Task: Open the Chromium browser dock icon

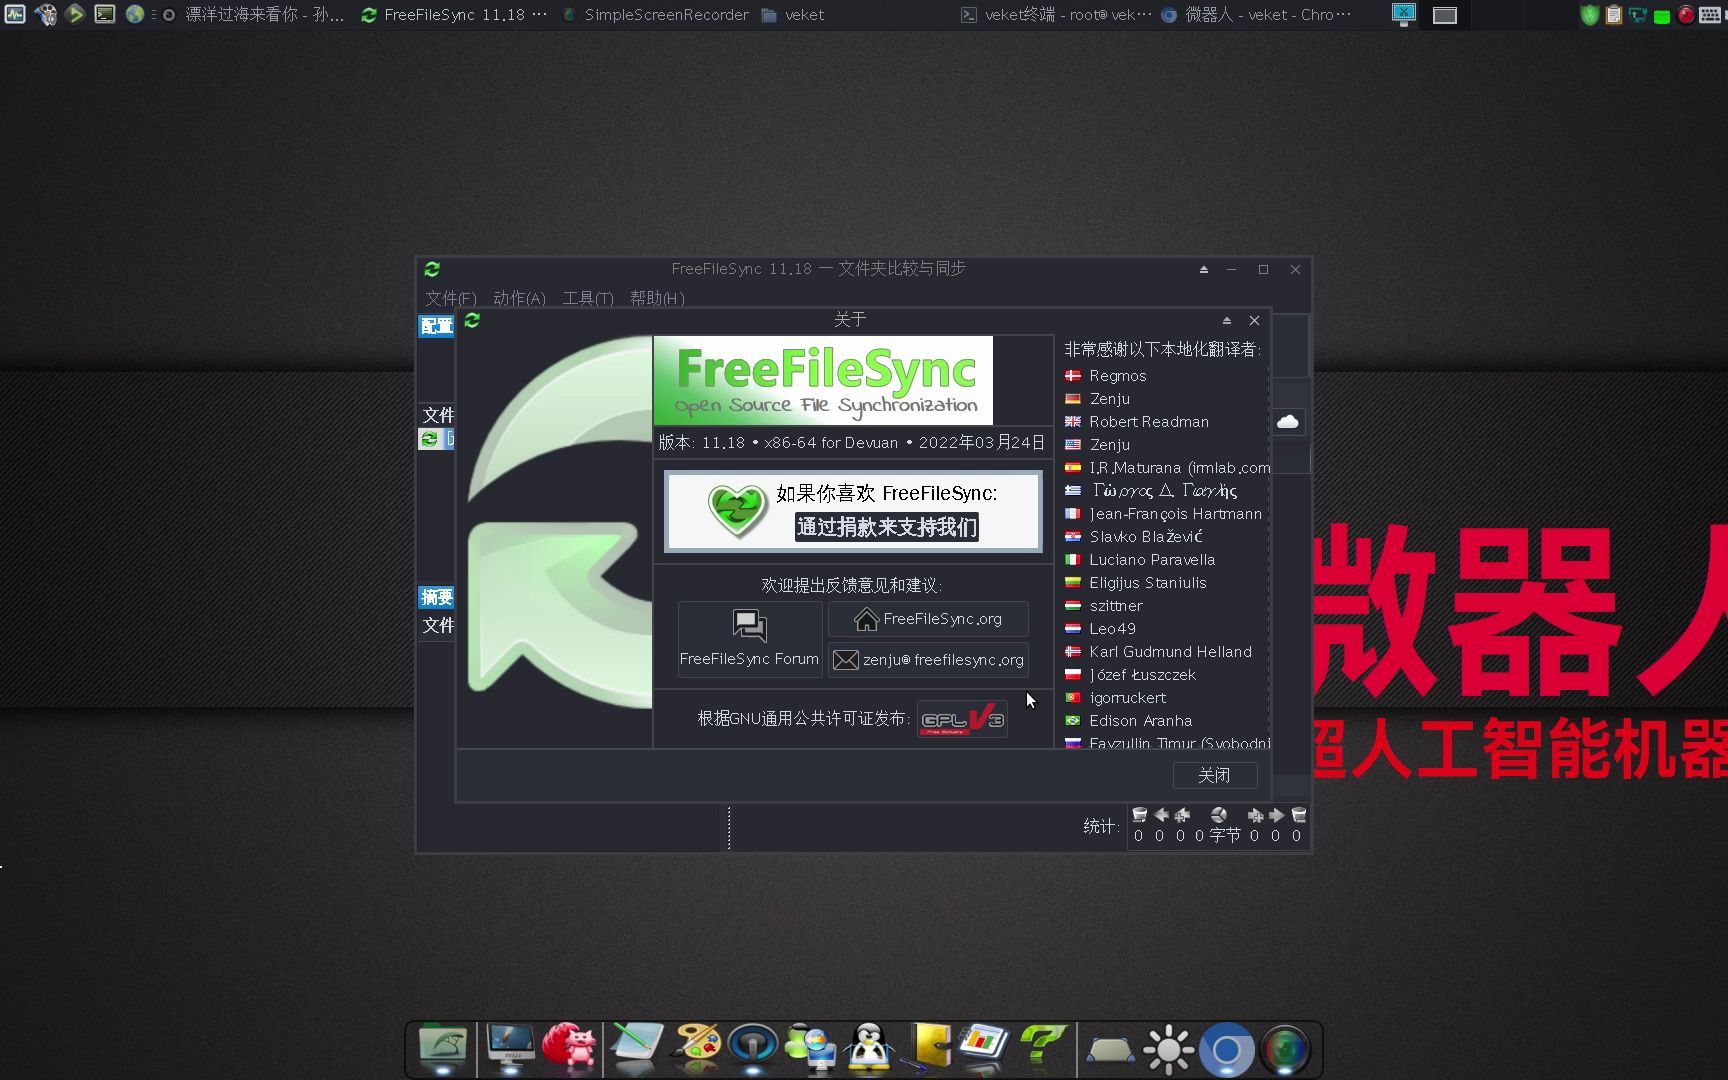Action: click(x=1227, y=1050)
